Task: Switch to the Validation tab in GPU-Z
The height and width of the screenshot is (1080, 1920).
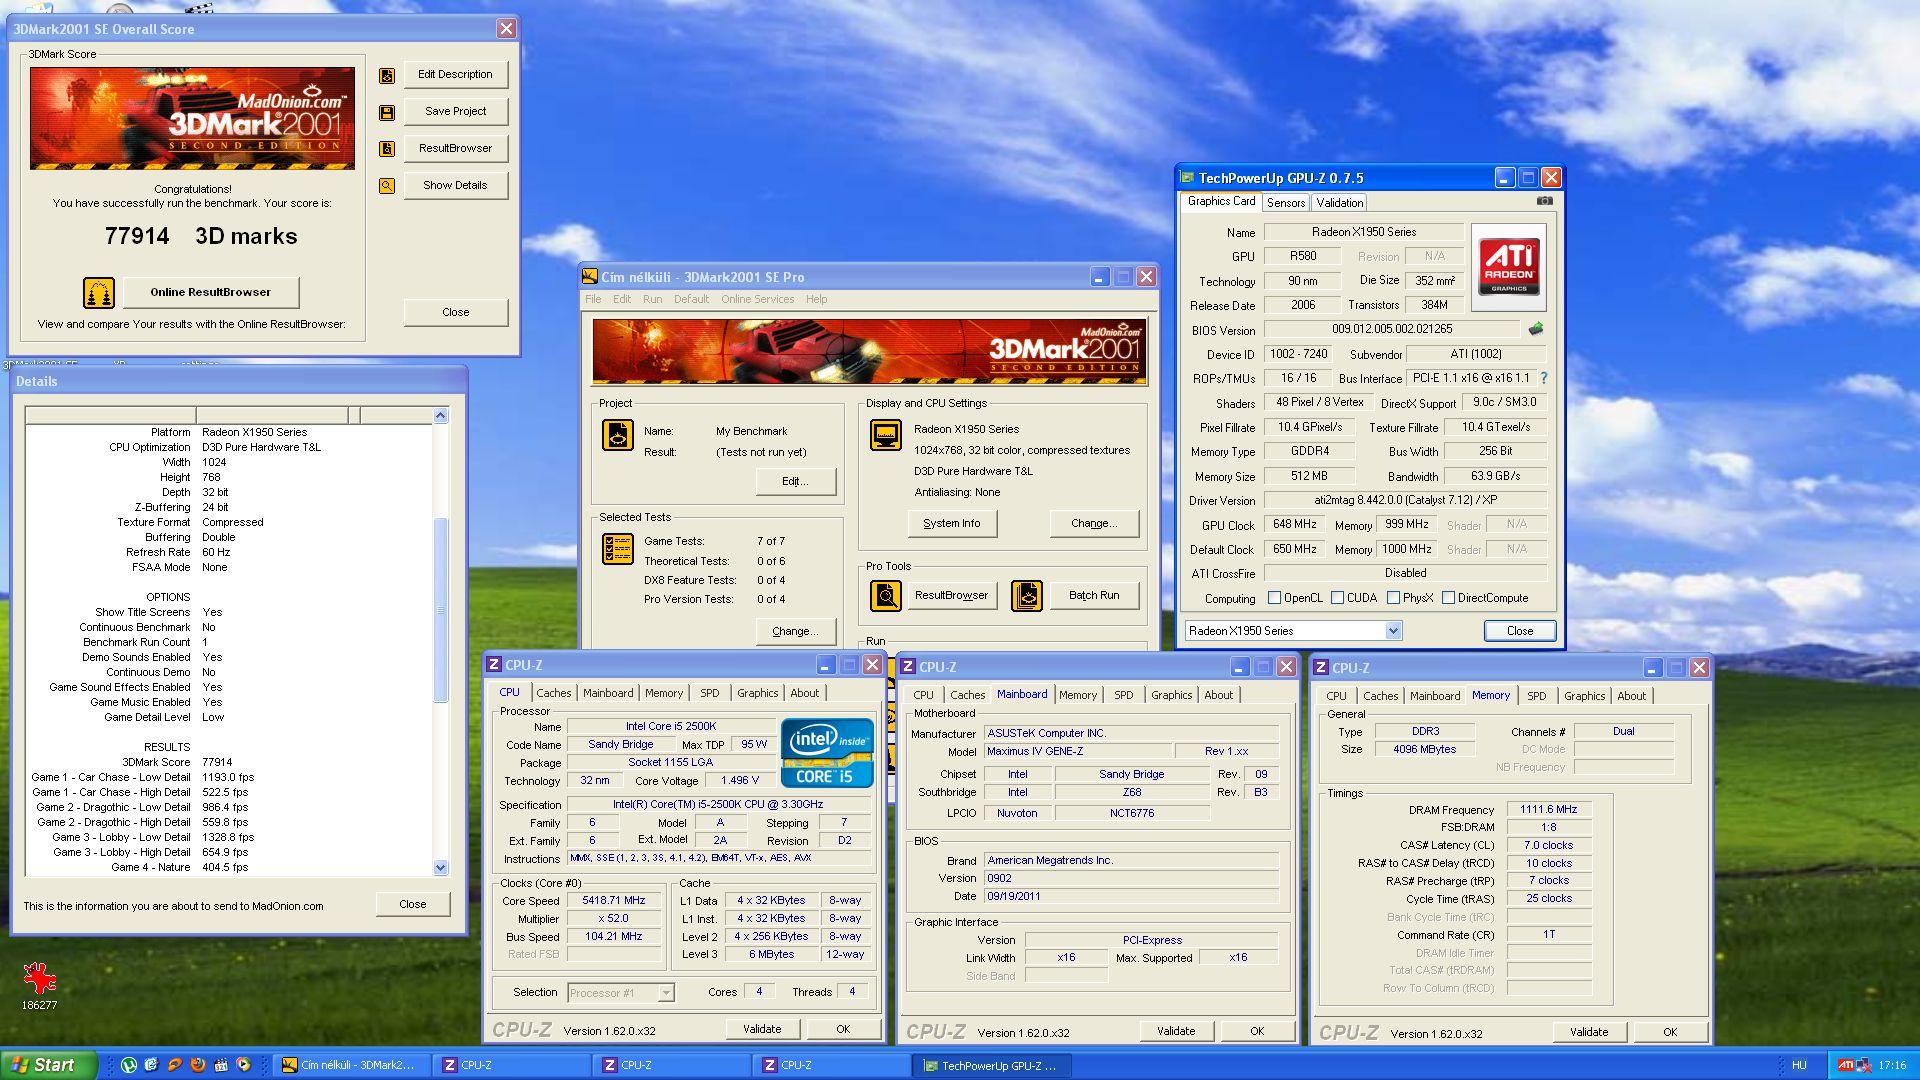Action: [x=1339, y=203]
